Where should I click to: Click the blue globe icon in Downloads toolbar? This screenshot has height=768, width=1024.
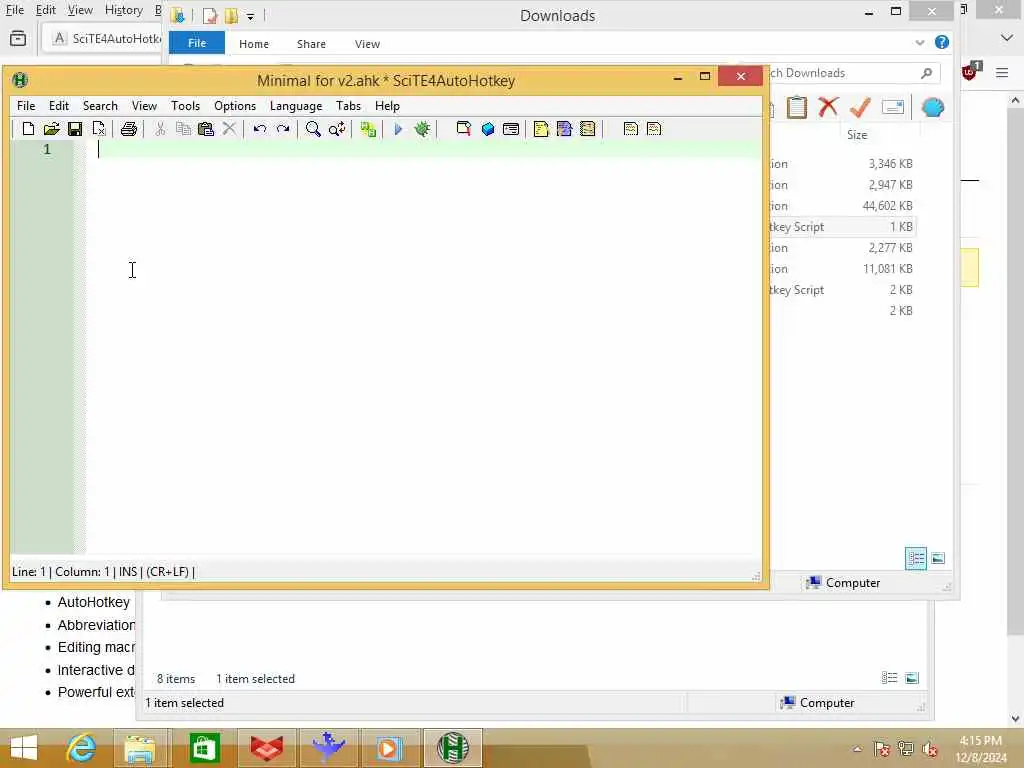pyautogui.click(x=933, y=106)
